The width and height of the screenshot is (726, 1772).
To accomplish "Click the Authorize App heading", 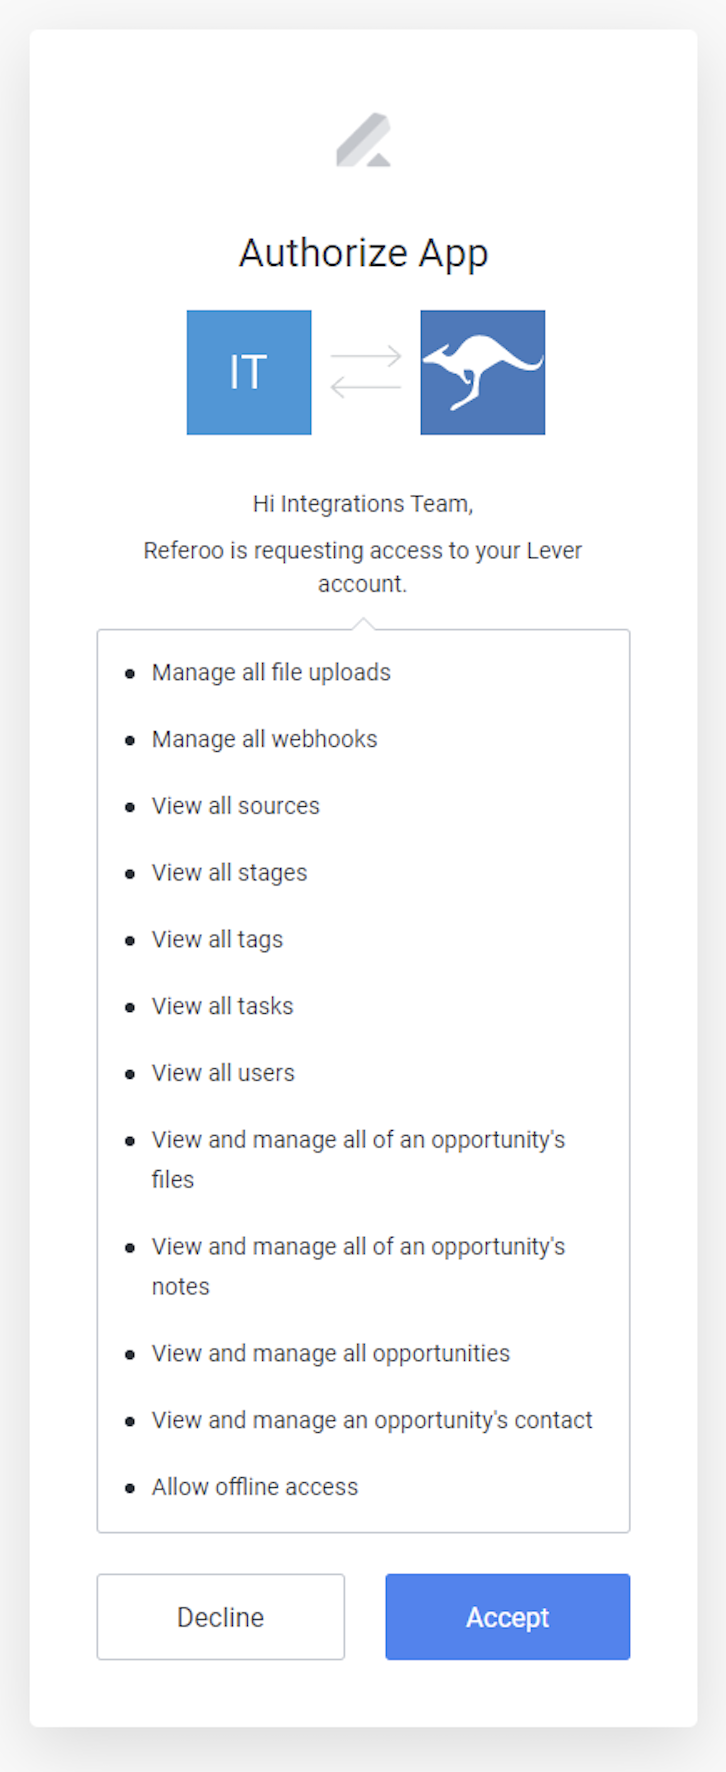I will click(x=363, y=253).
